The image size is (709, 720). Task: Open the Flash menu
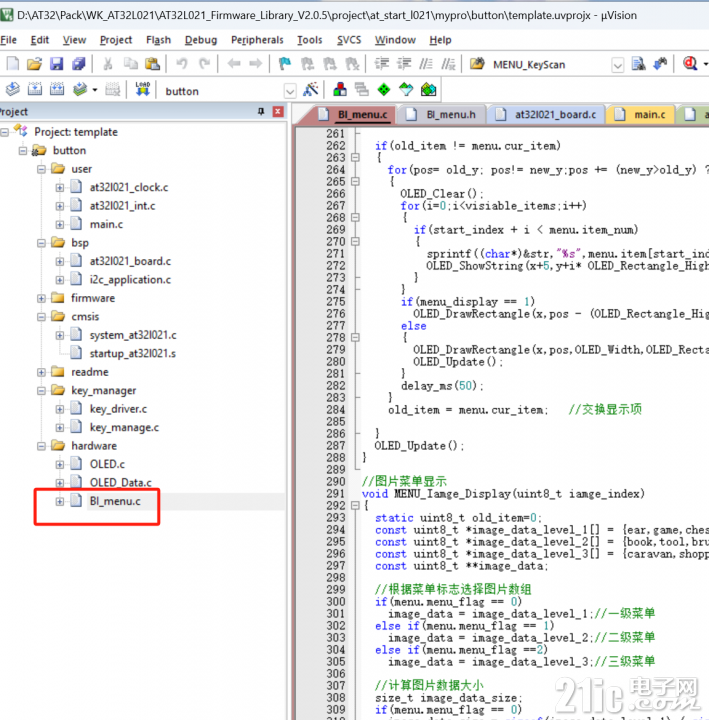158,40
